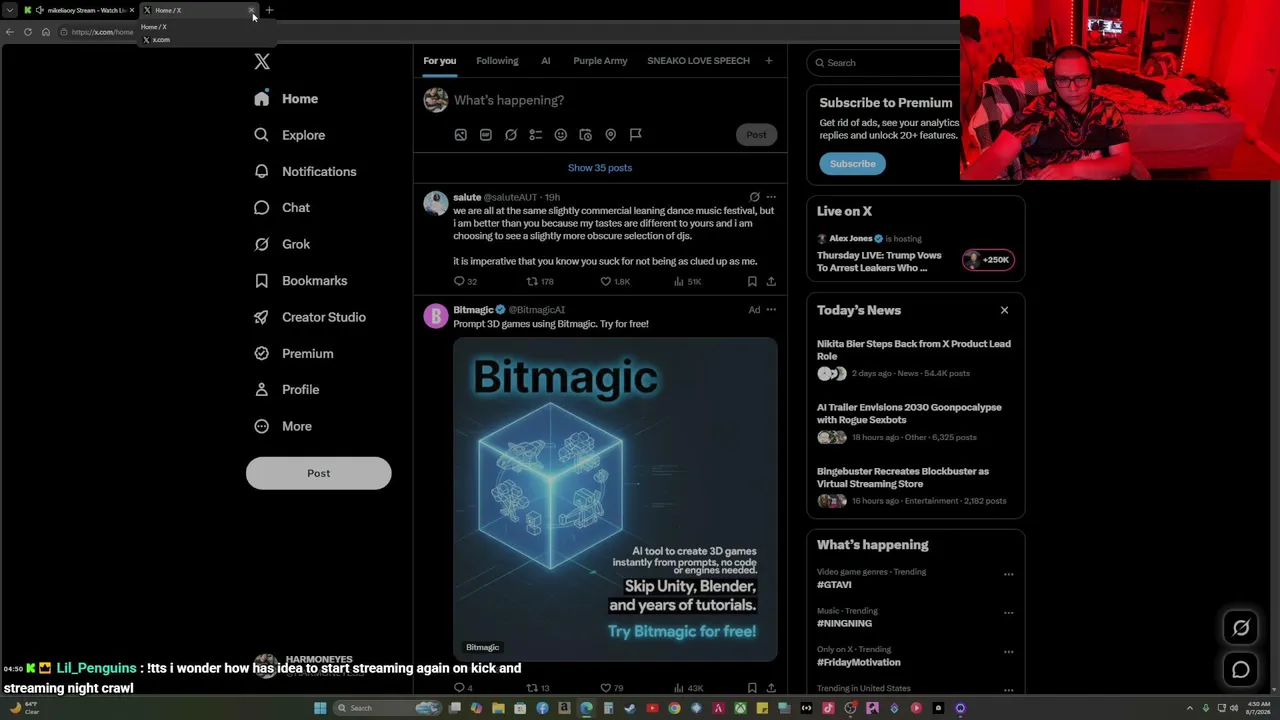Open a new browser tab
1280x720 pixels.
point(269,10)
